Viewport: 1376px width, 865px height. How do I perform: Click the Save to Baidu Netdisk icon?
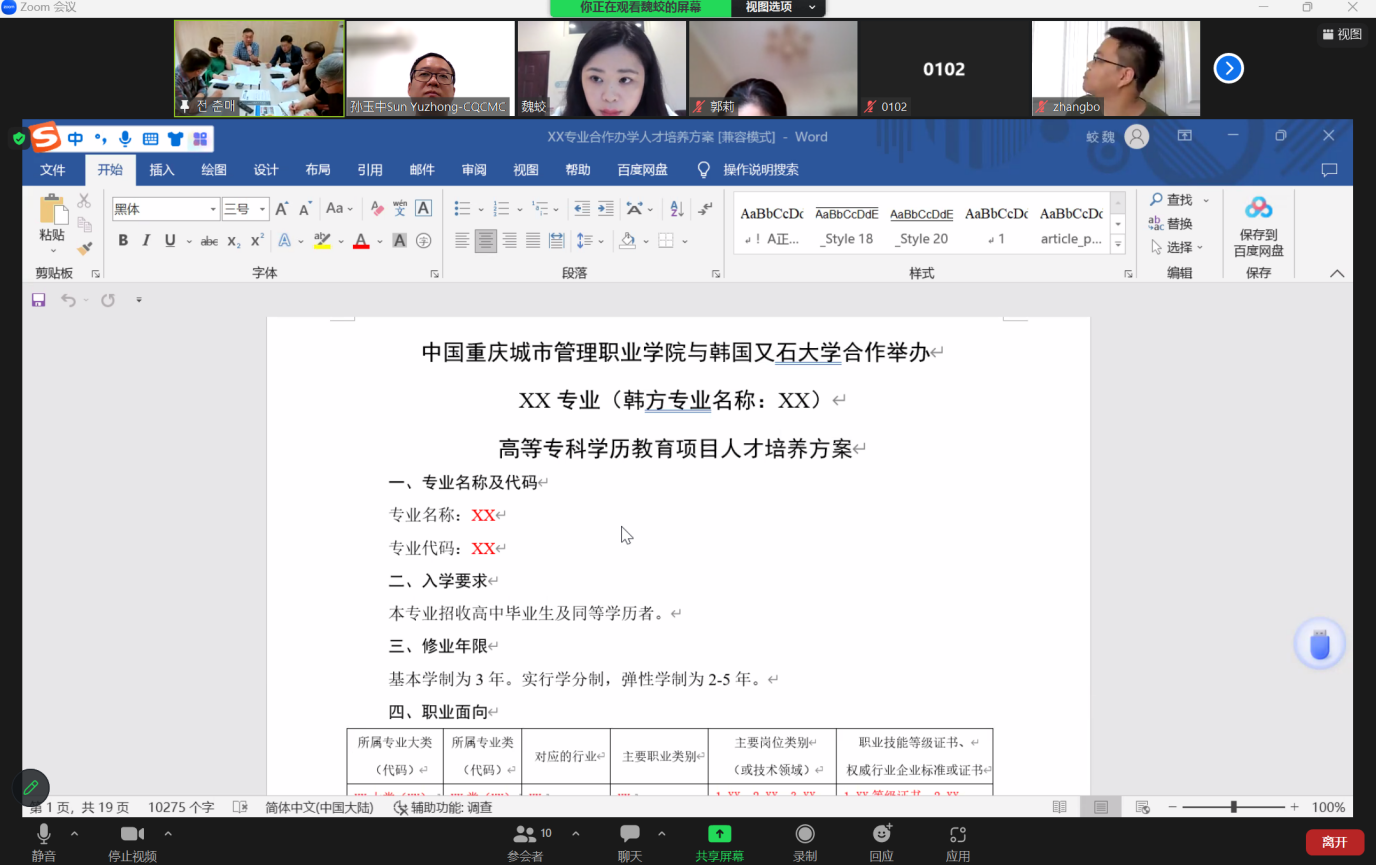(1258, 228)
